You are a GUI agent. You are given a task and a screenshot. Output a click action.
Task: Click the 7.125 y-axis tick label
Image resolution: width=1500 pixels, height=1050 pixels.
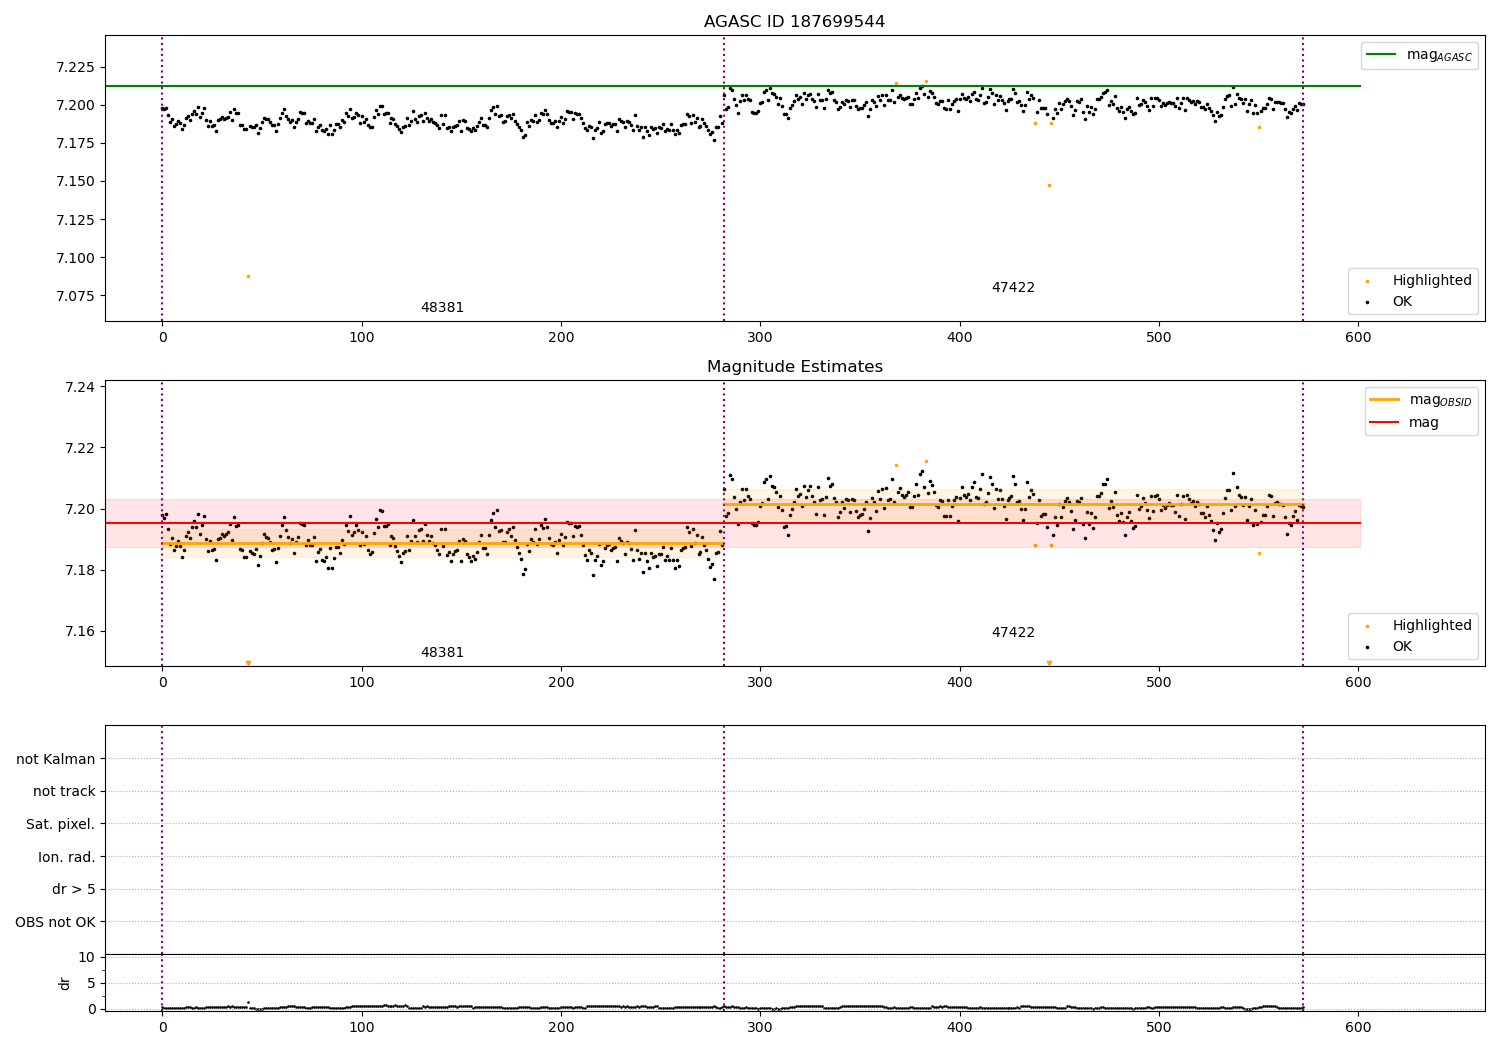click(x=75, y=220)
